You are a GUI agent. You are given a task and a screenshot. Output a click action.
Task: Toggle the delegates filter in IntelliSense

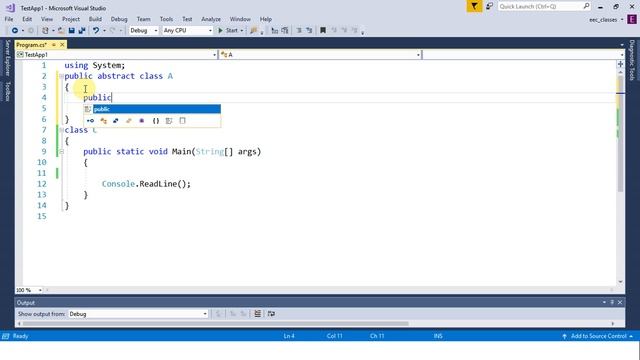click(142, 121)
